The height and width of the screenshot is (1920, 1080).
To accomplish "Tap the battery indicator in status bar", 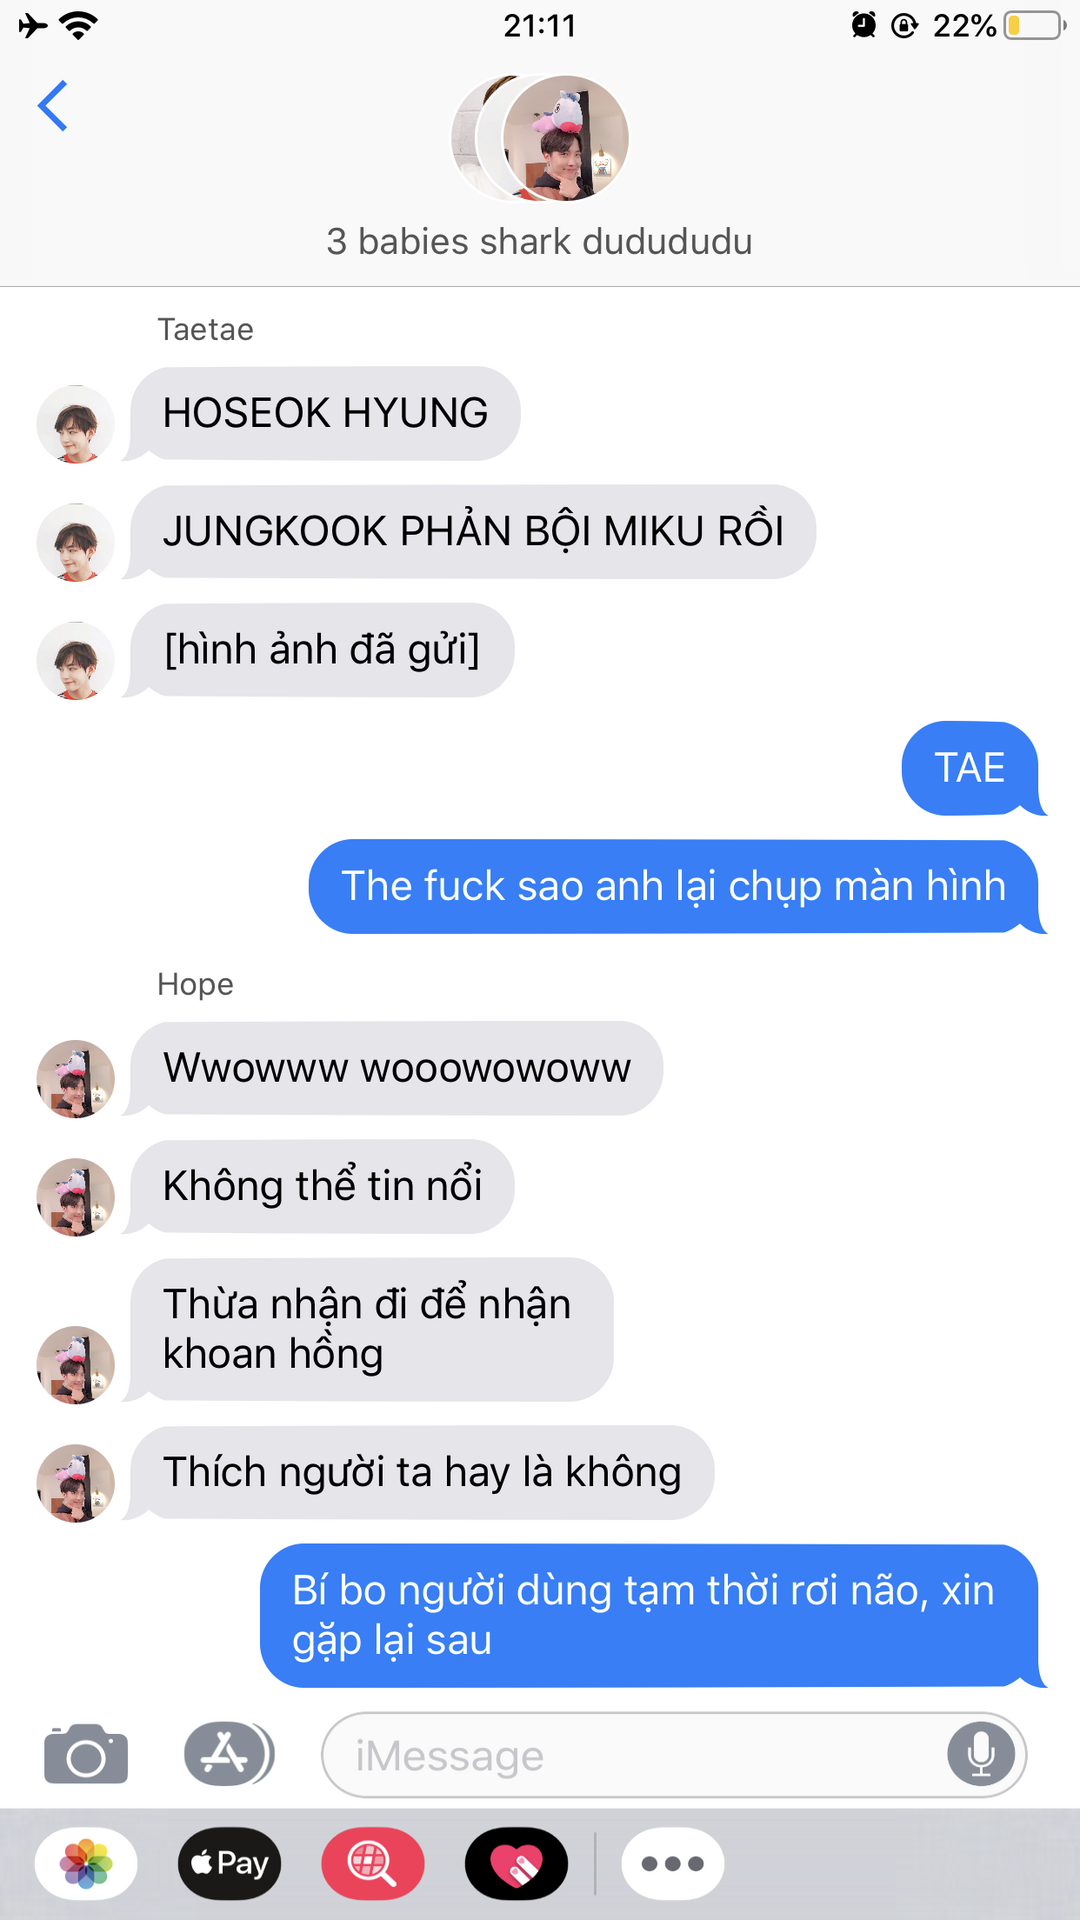I will tap(1035, 25).
